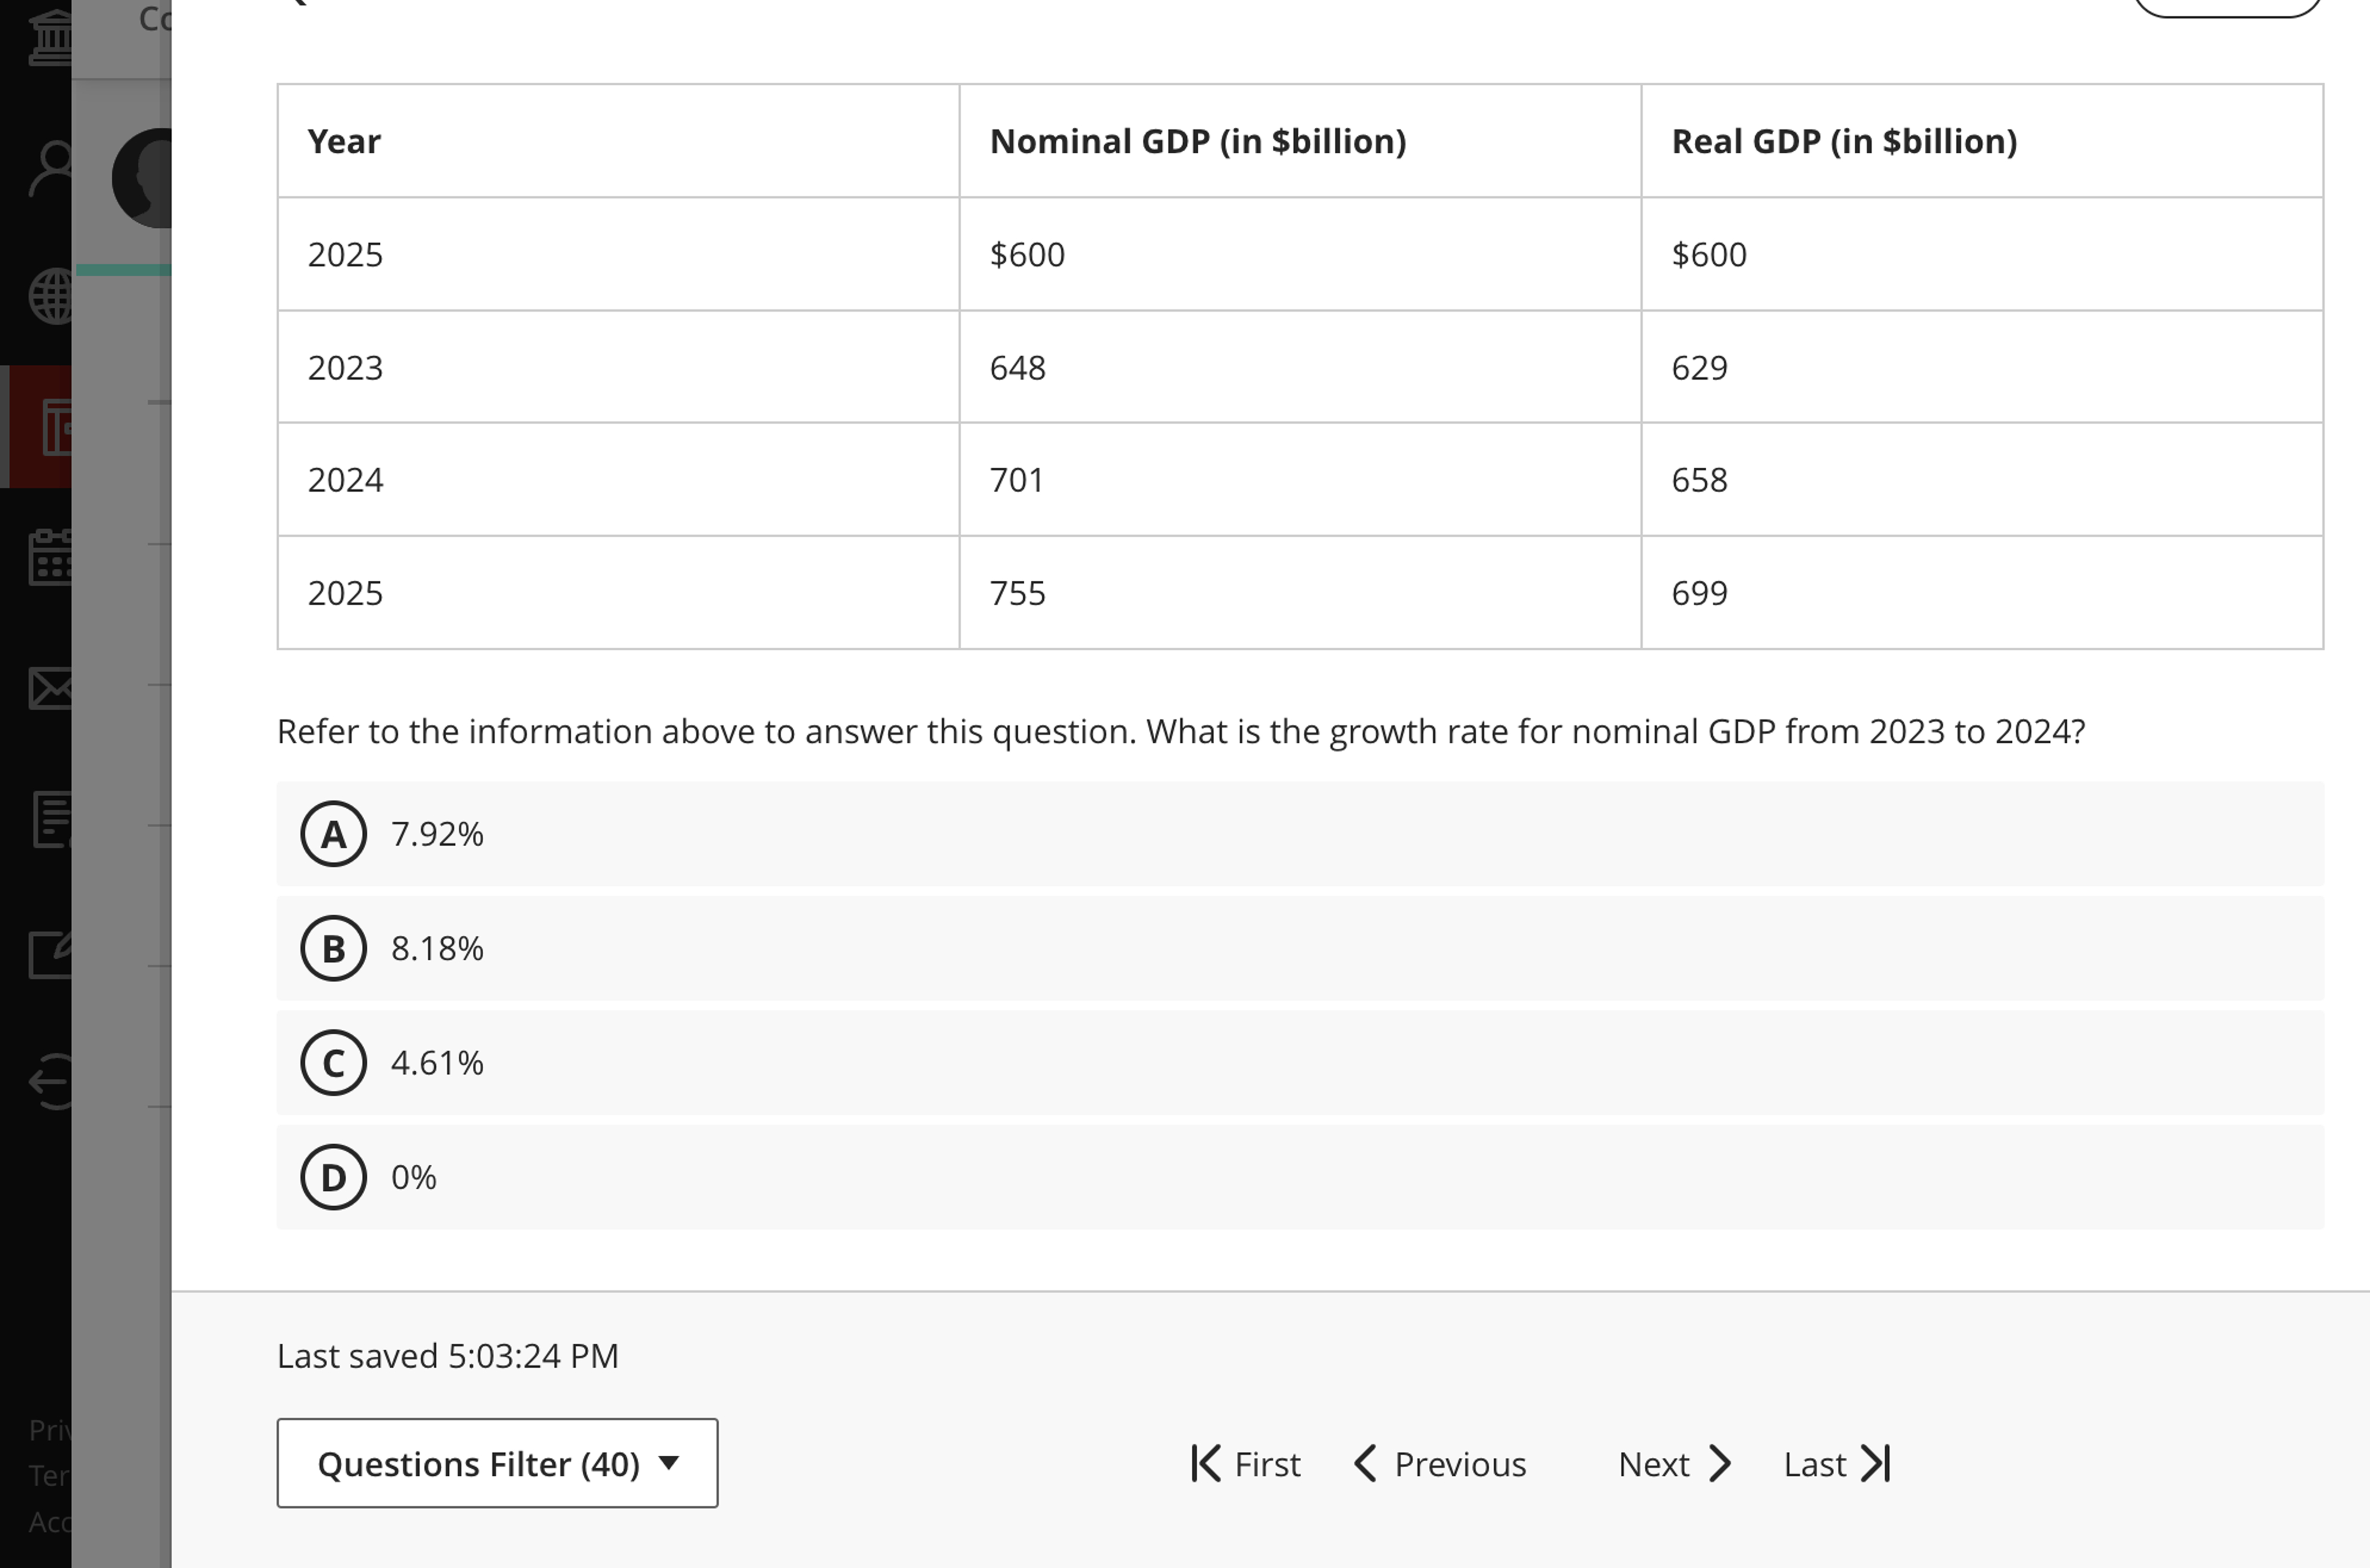Image resolution: width=2370 pixels, height=1568 pixels.
Task: Open the Calendar icon in sidebar
Action: (55, 557)
